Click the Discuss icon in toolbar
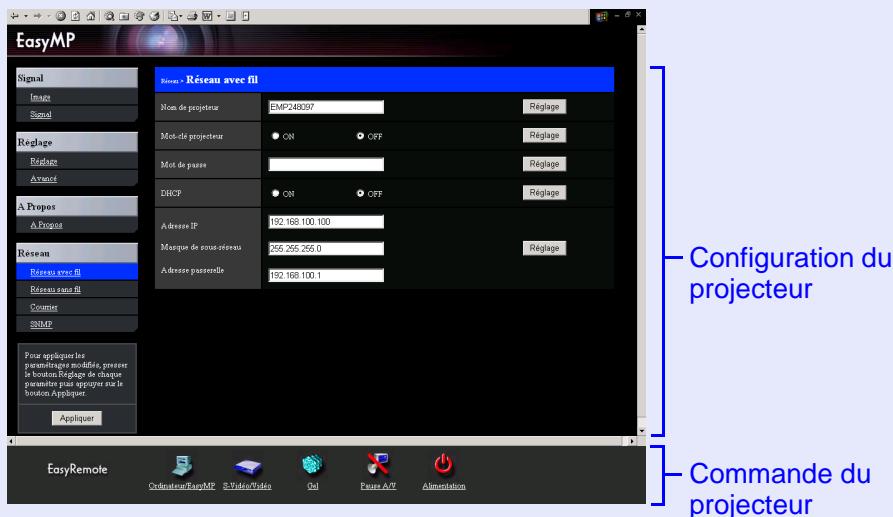 231,16
